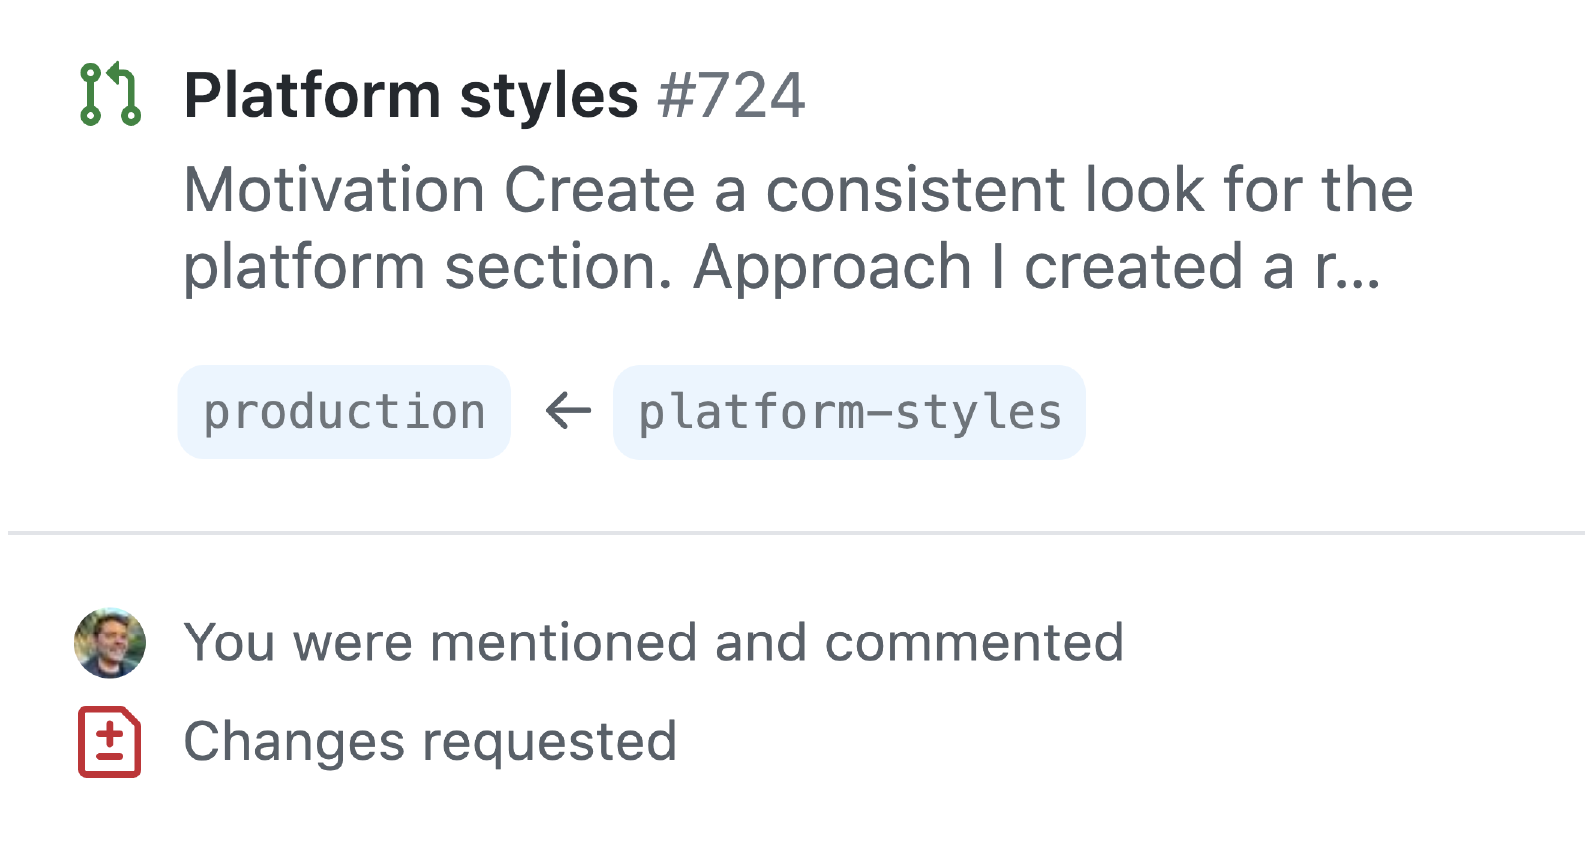Open the production branch dropdown chip
Image resolution: width=1585 pixels, height=845 pixels.
(x=343, y=411)
